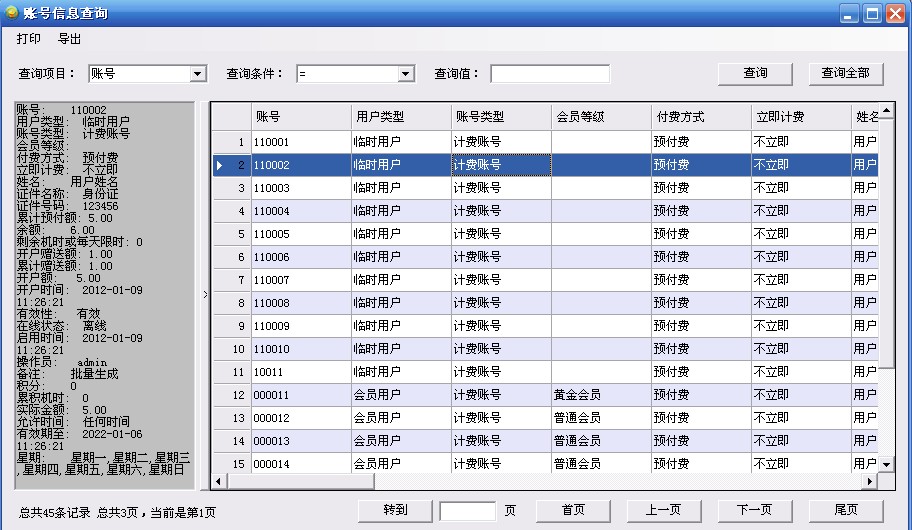Image resolution: width=912 pixels, height=530 pixels.
Task: Click 临时用户 in row 6
Action: click(401, 257)
